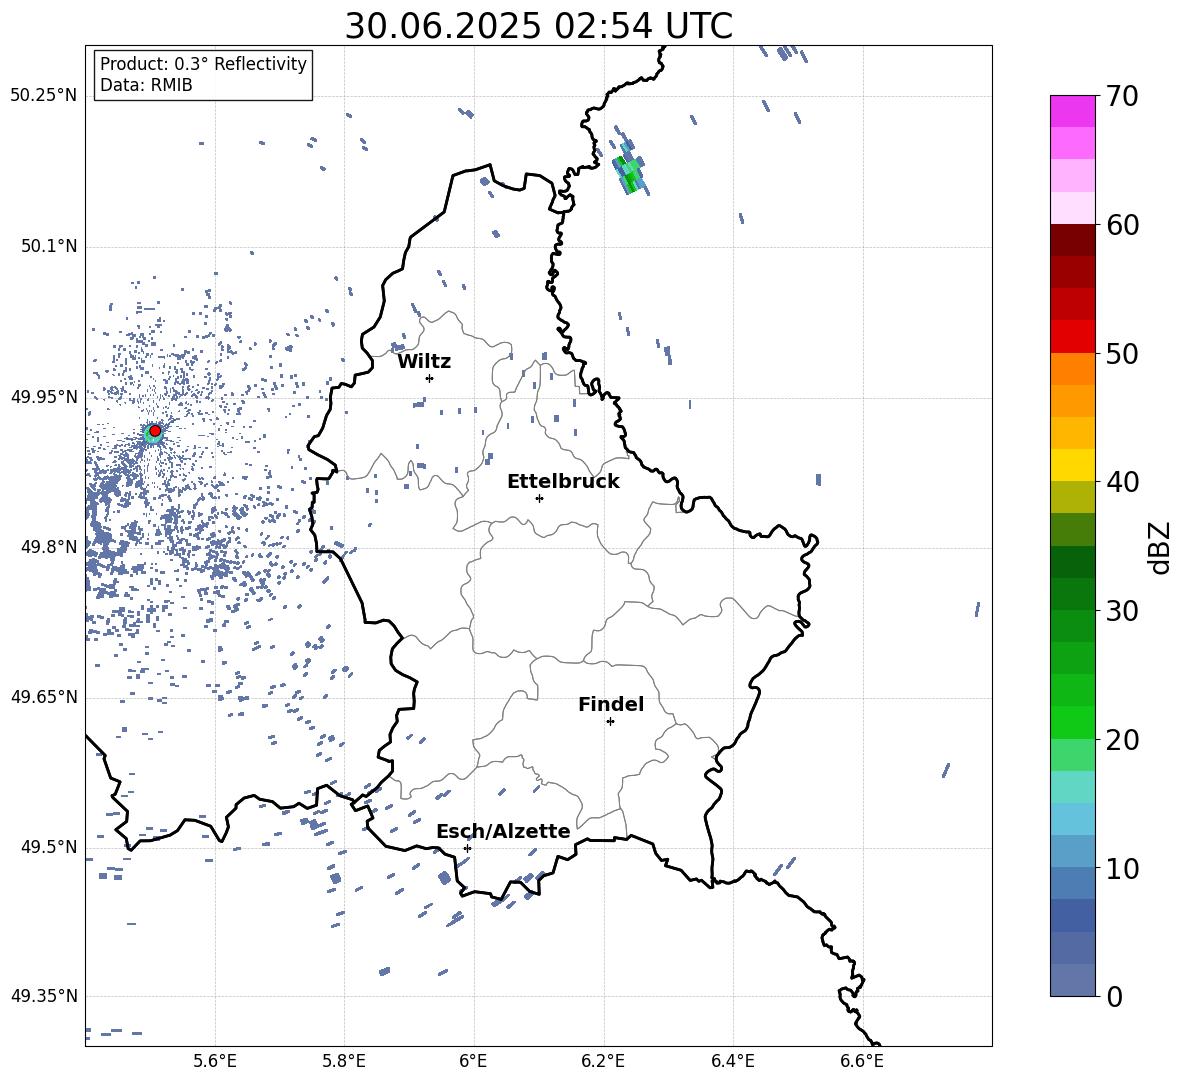1184x1081 pixels.
Task: Click the Wiltz city label
Action: 424,362
